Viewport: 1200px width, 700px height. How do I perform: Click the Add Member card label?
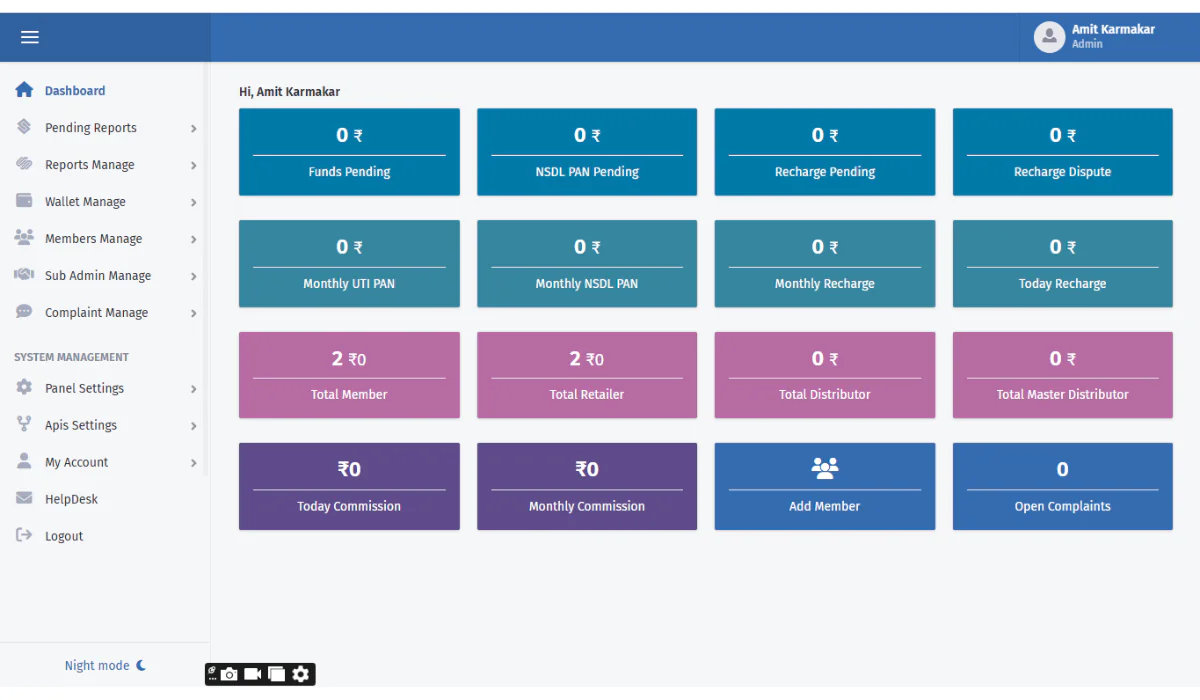[825, 506]
